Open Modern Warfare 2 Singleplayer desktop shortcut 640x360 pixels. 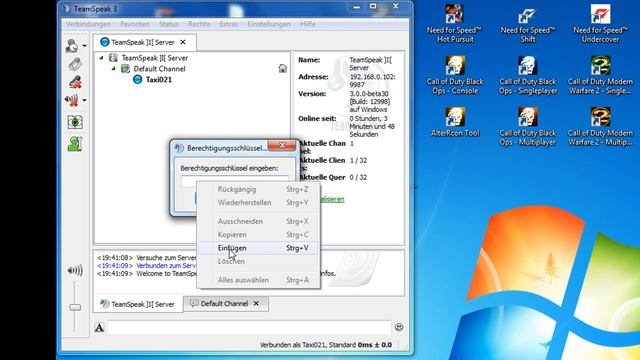[x=600, y=76]
